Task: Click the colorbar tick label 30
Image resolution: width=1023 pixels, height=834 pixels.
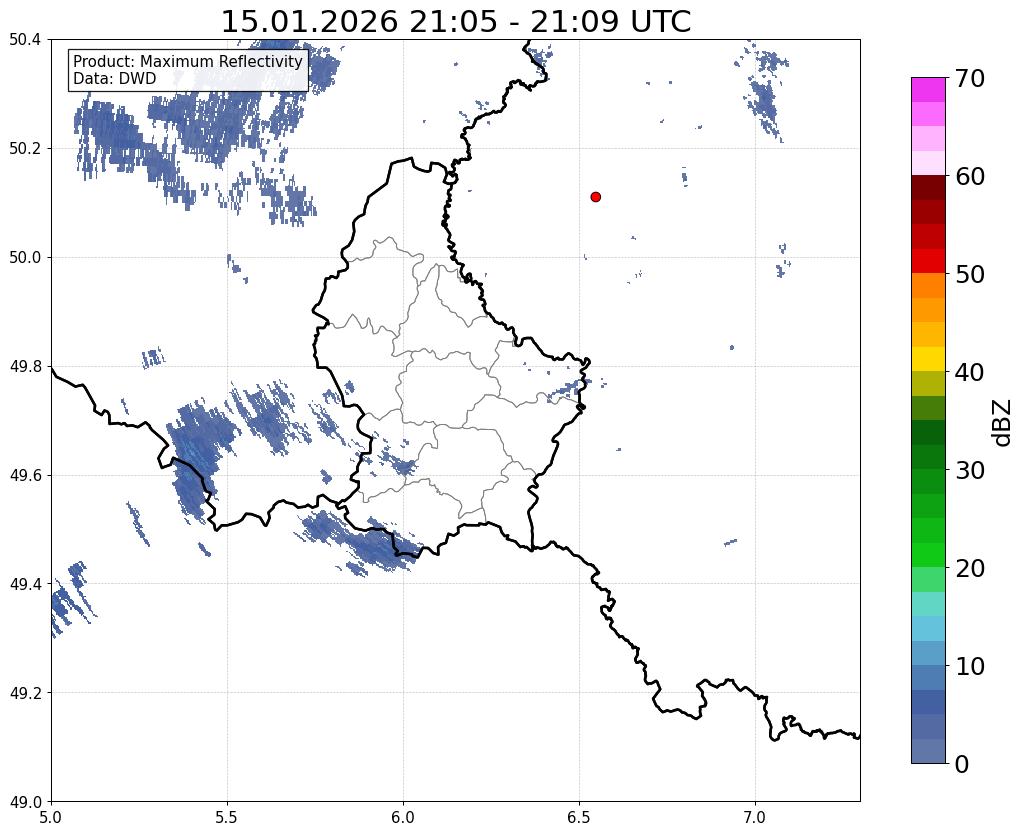Action: coord(969,470)
